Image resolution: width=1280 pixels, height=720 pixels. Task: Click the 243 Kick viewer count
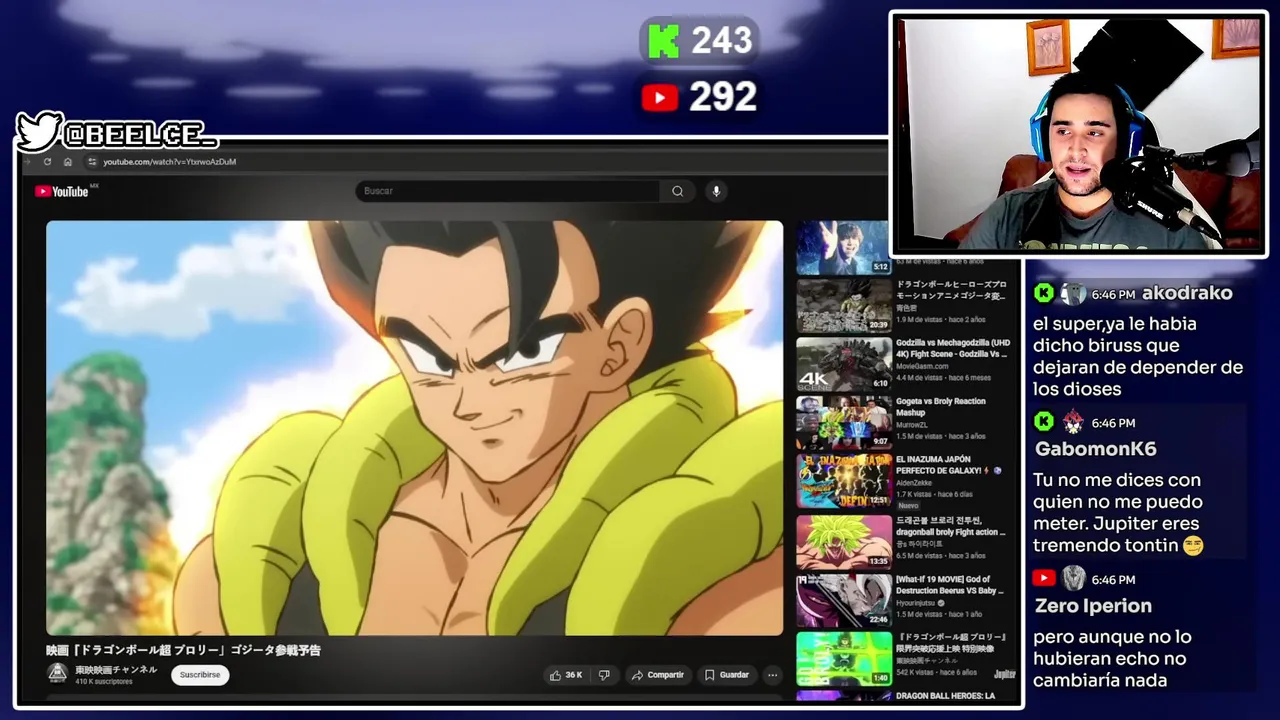(x=721, y=41)
